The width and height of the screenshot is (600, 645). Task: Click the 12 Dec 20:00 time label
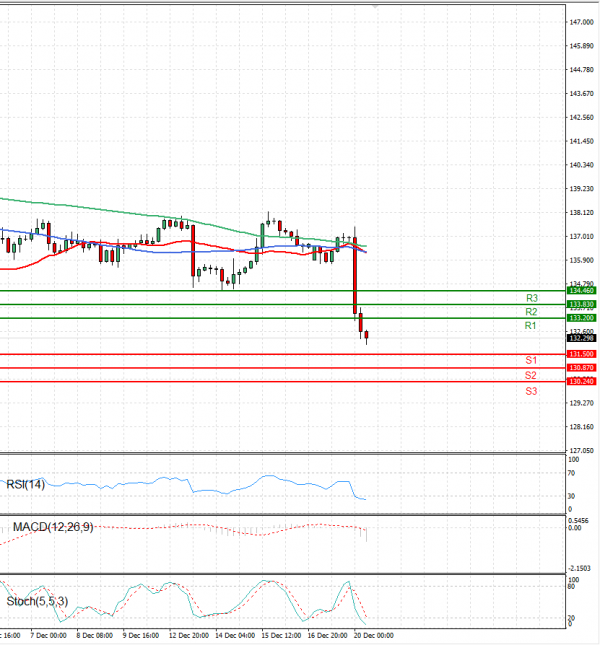point(189,636)
